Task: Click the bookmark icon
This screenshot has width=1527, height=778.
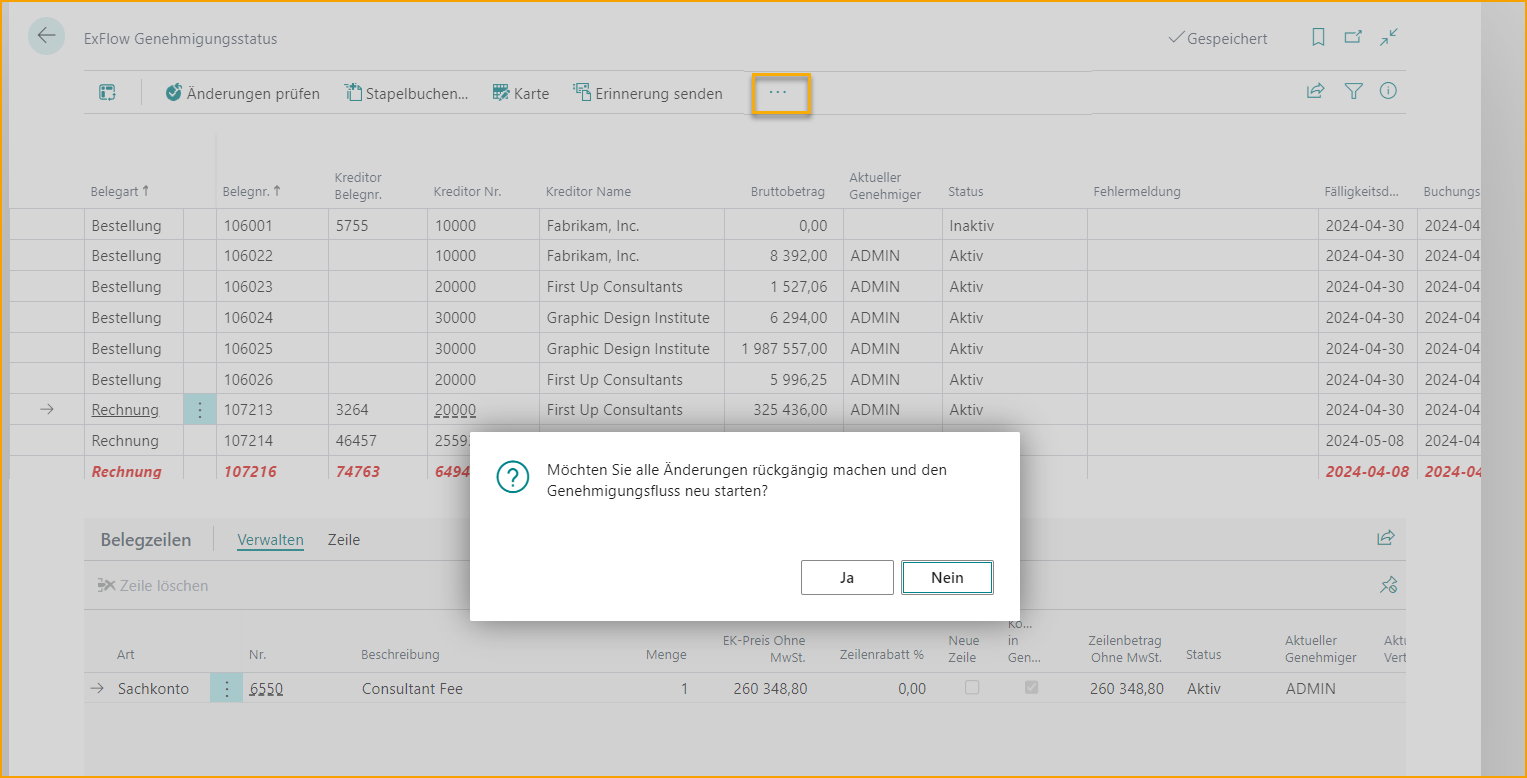Action: pos(1318,38)
